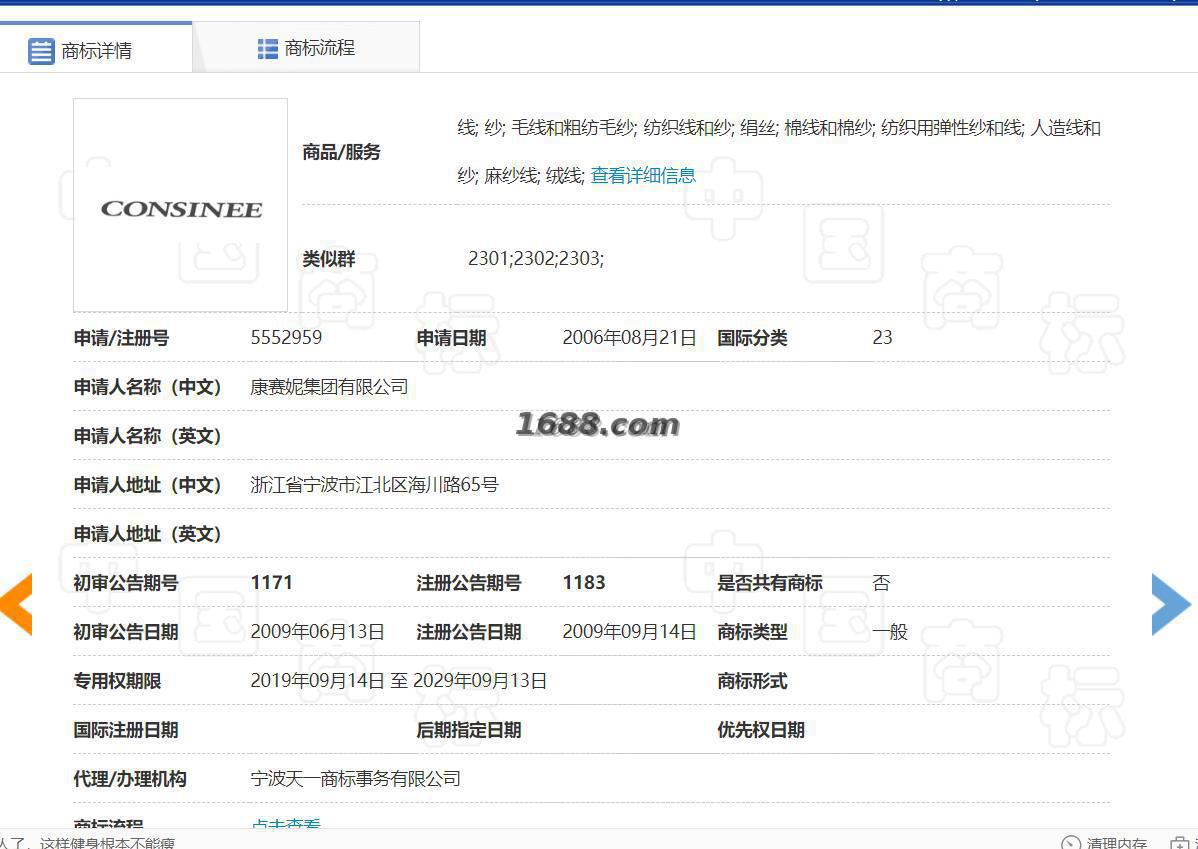Click the 商标详情 tab list icon
Screen dimensions: 1198x849
coord(41,51)
